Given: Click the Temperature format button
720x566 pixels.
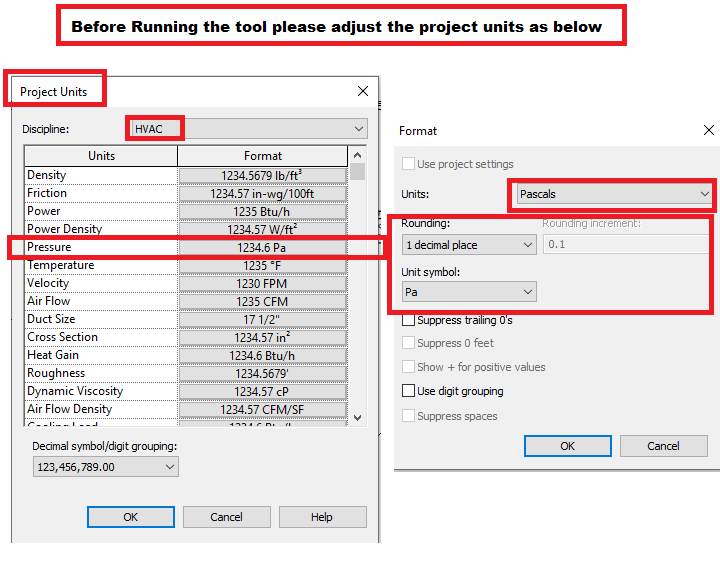Looking at the screenshot, I should tap(262, 265).
